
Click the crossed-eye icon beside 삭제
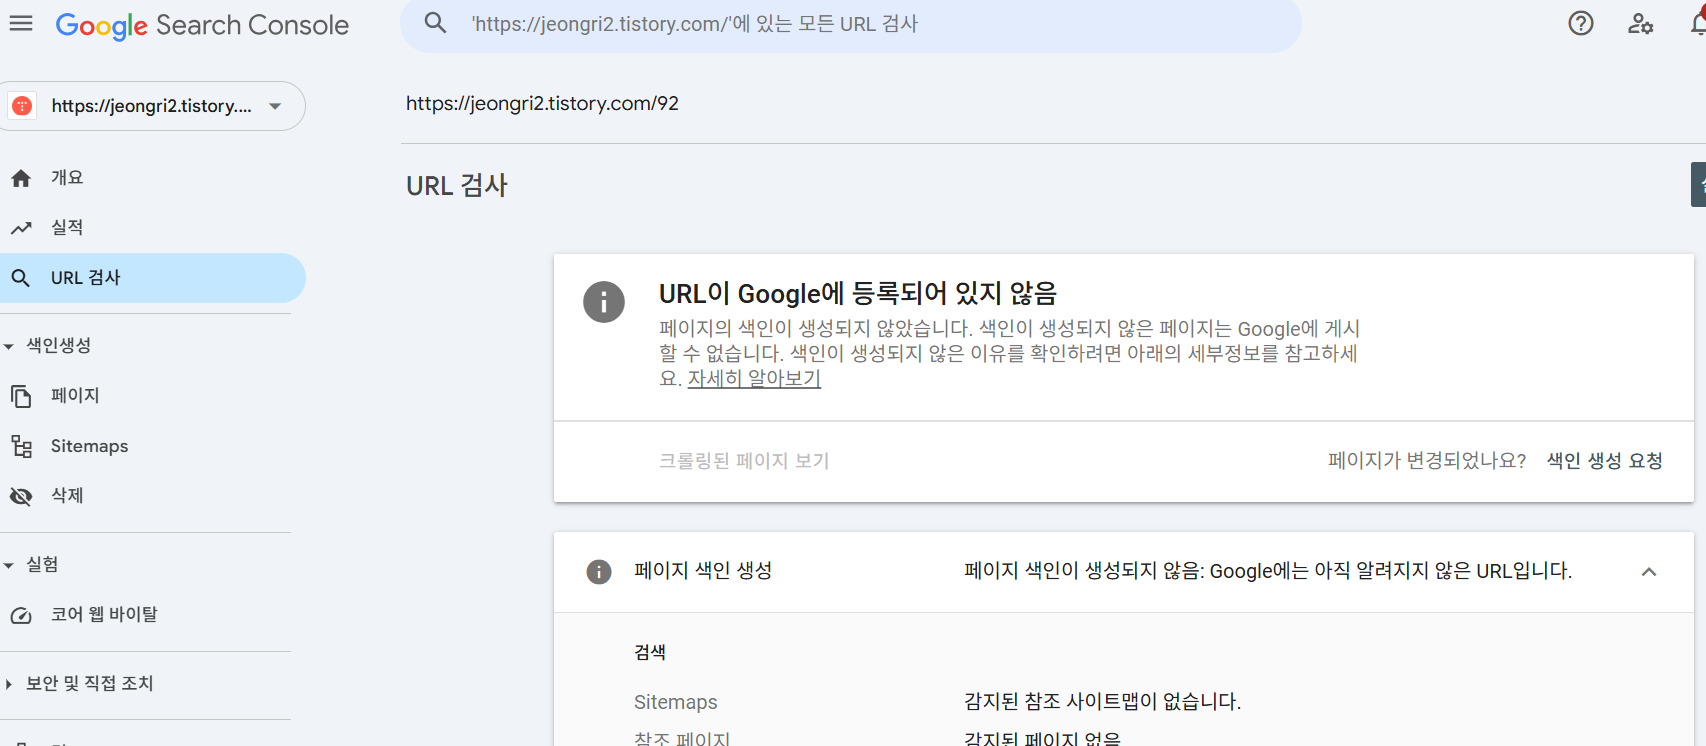click(x=21, y=496)
